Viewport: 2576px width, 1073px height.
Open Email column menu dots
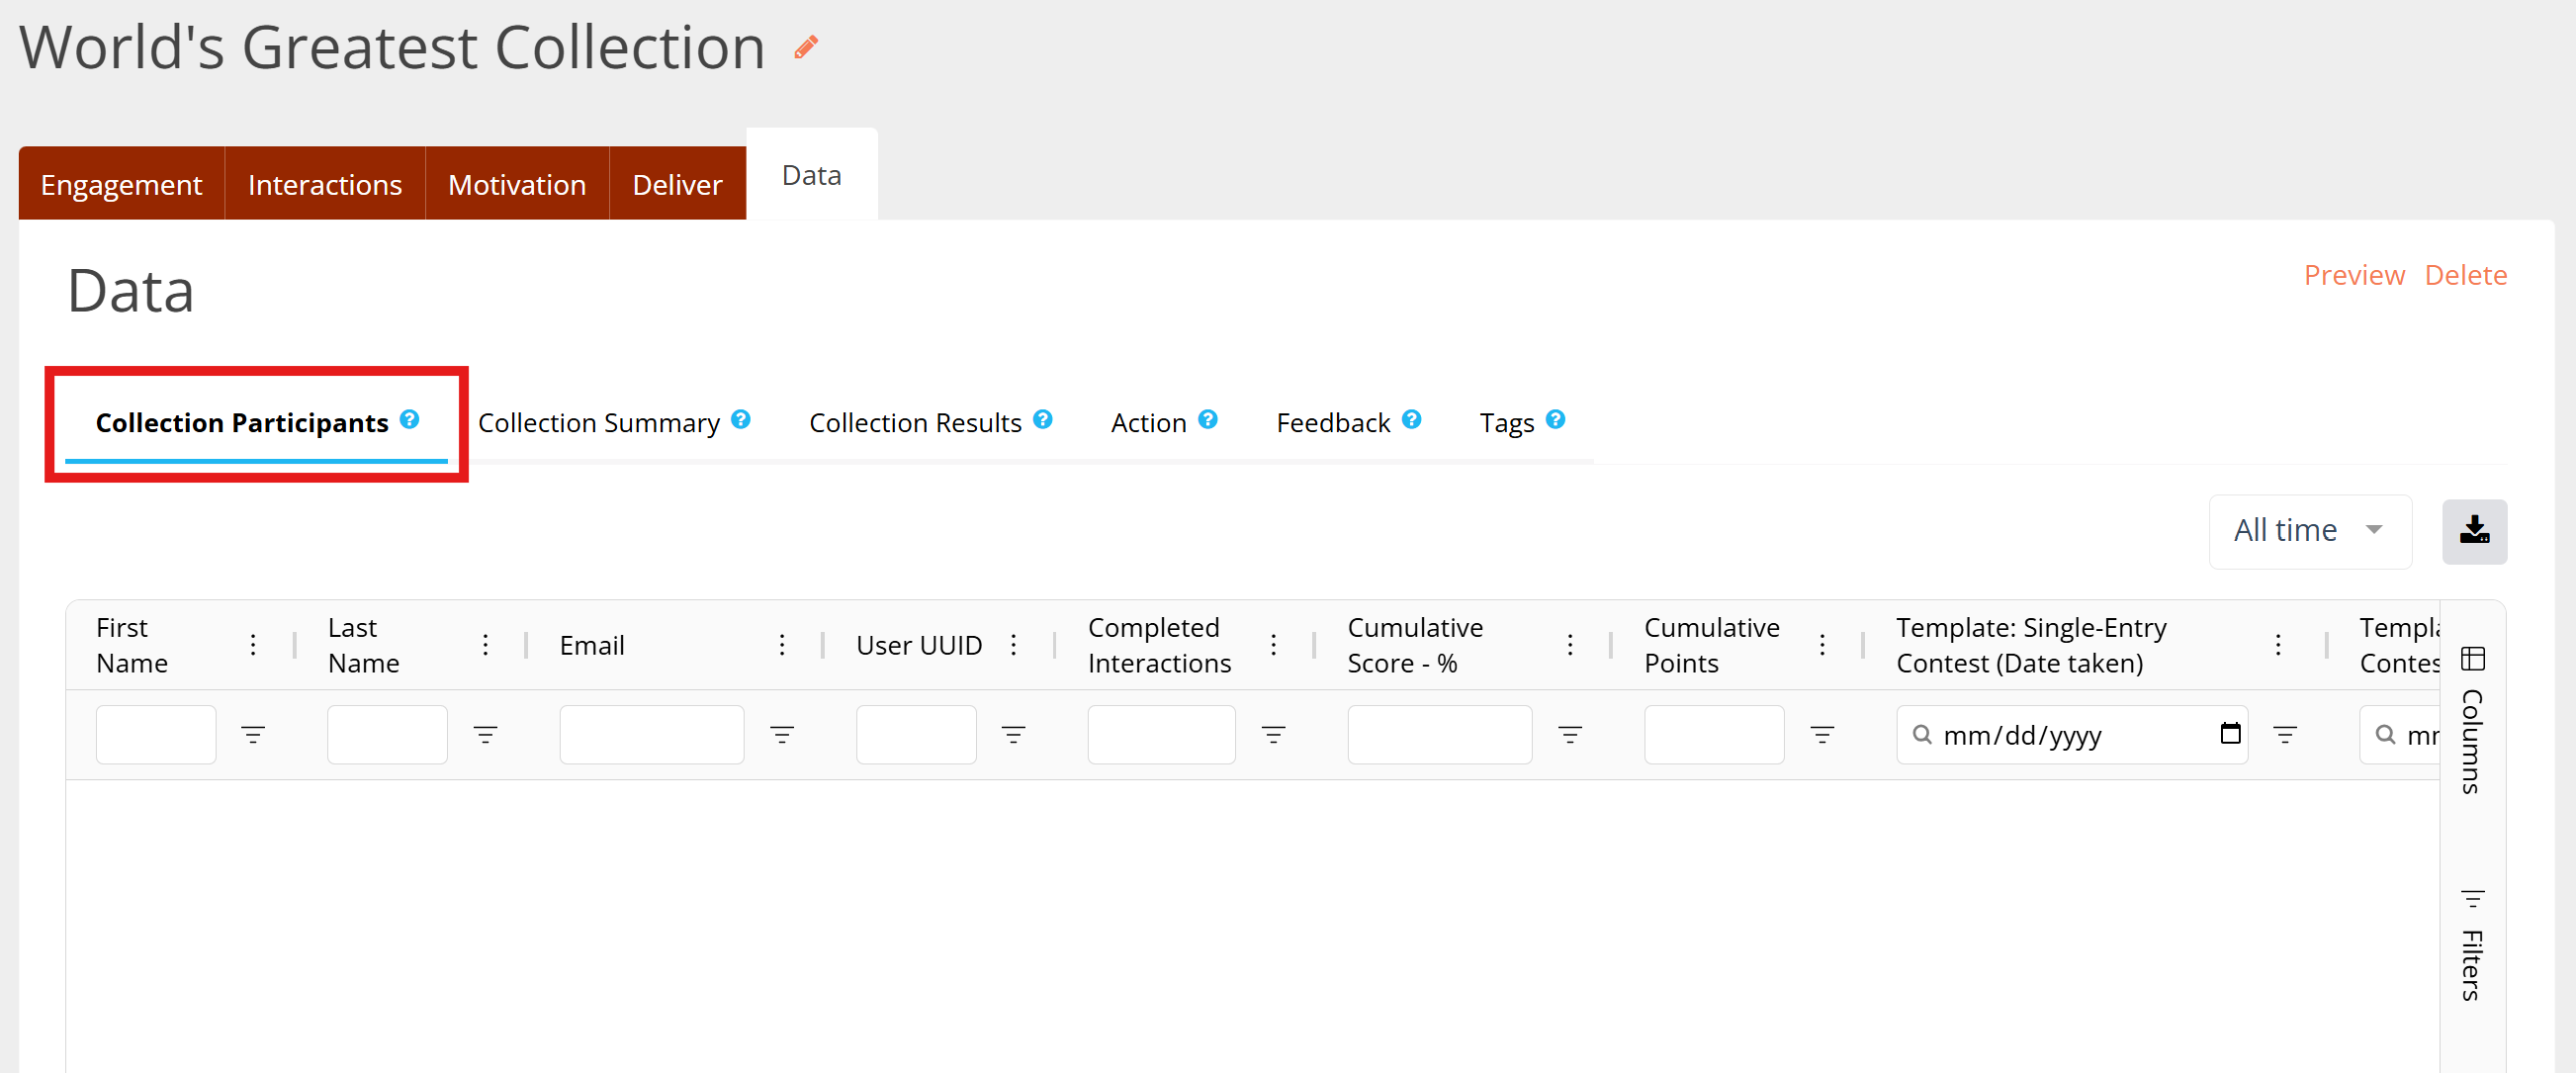coord(782,645)
